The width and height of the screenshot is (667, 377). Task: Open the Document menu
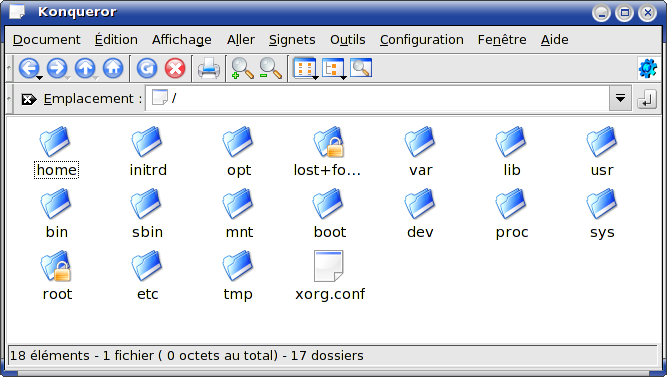pyautogui.click(x=46, y=40)
